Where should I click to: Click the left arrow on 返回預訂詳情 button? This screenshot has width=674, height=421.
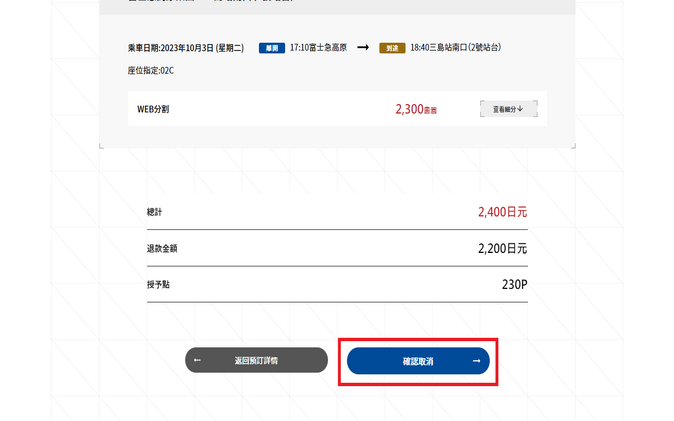pyautogui.click(x=198, y=360)
